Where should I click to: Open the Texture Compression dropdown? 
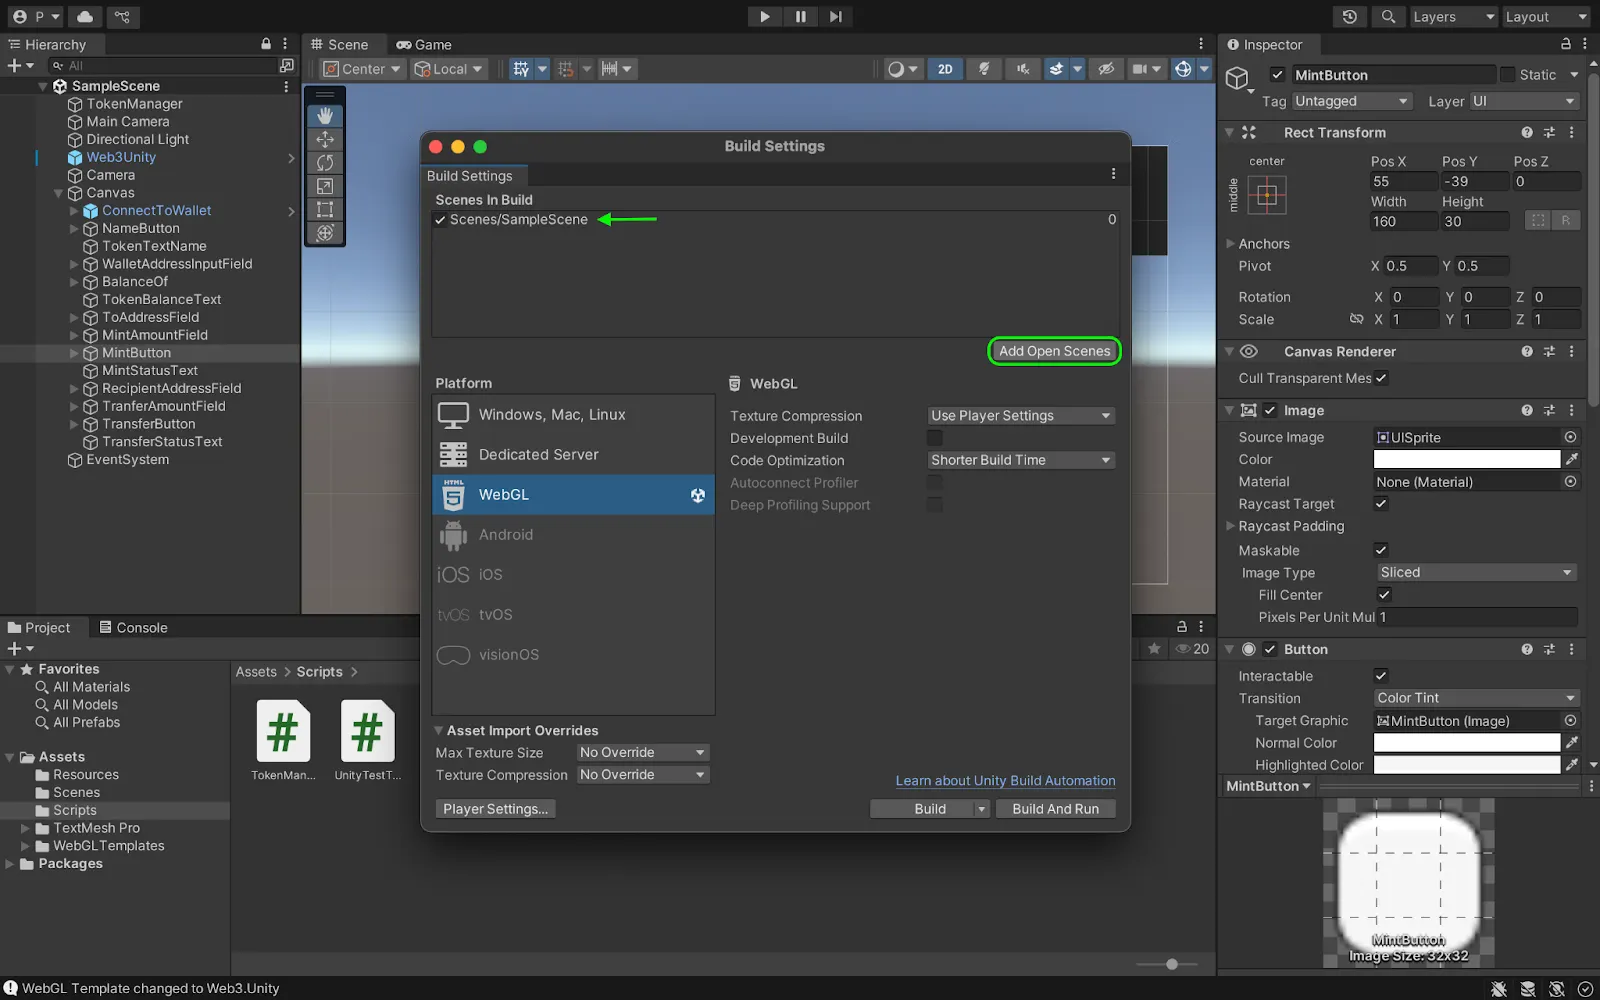[1020, 416]
